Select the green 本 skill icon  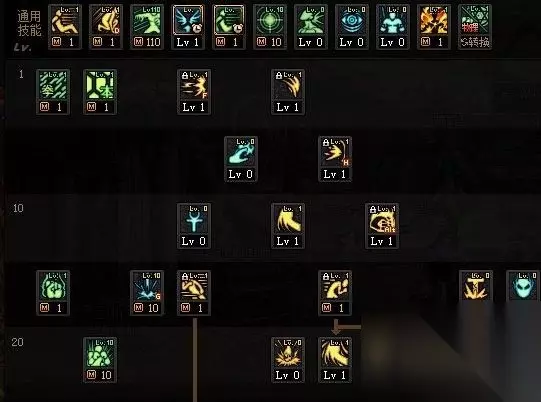point(100,92)
